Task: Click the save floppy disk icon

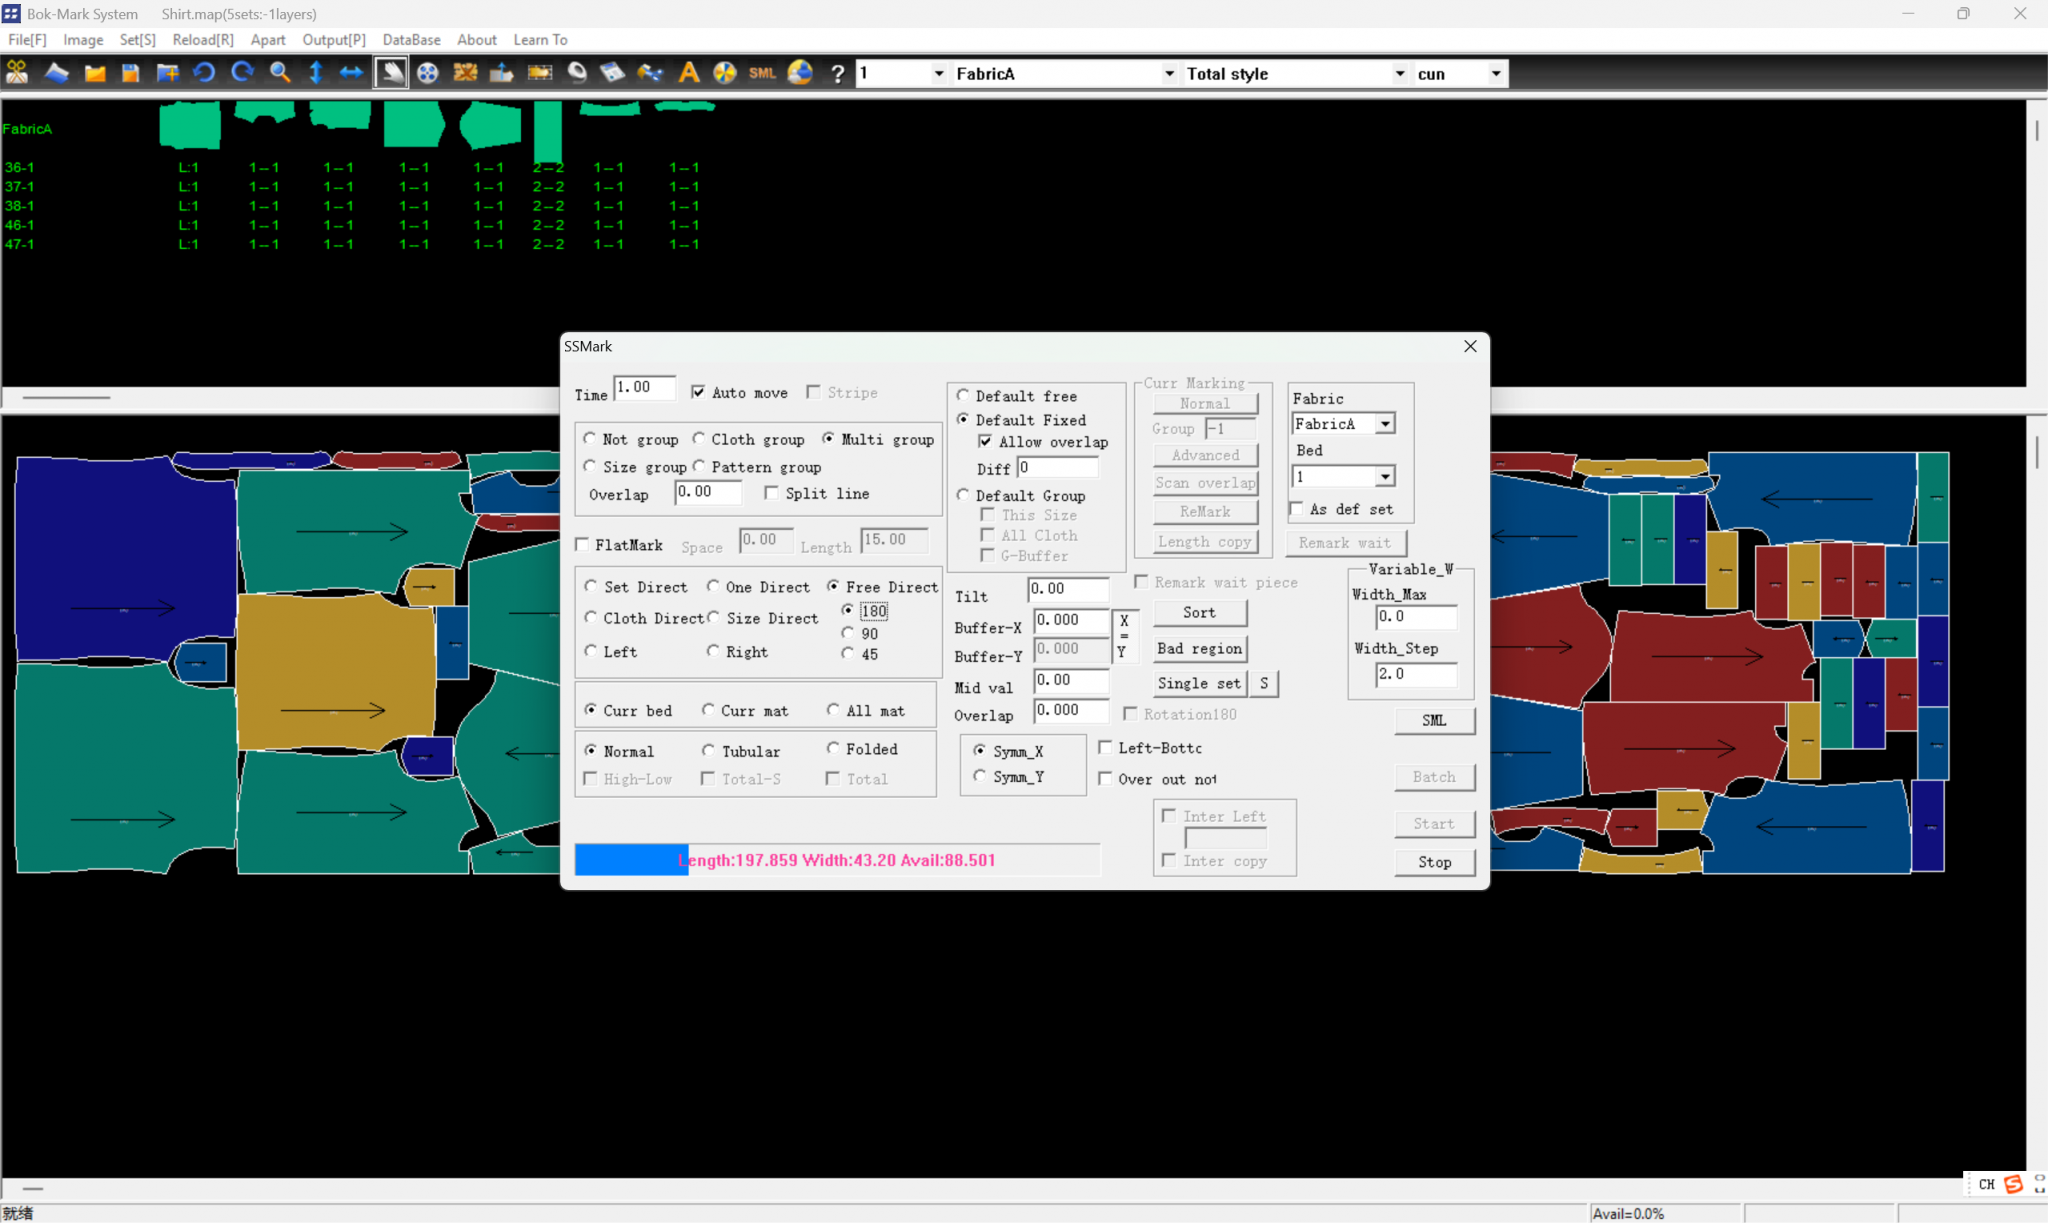Action: [130, 73]
